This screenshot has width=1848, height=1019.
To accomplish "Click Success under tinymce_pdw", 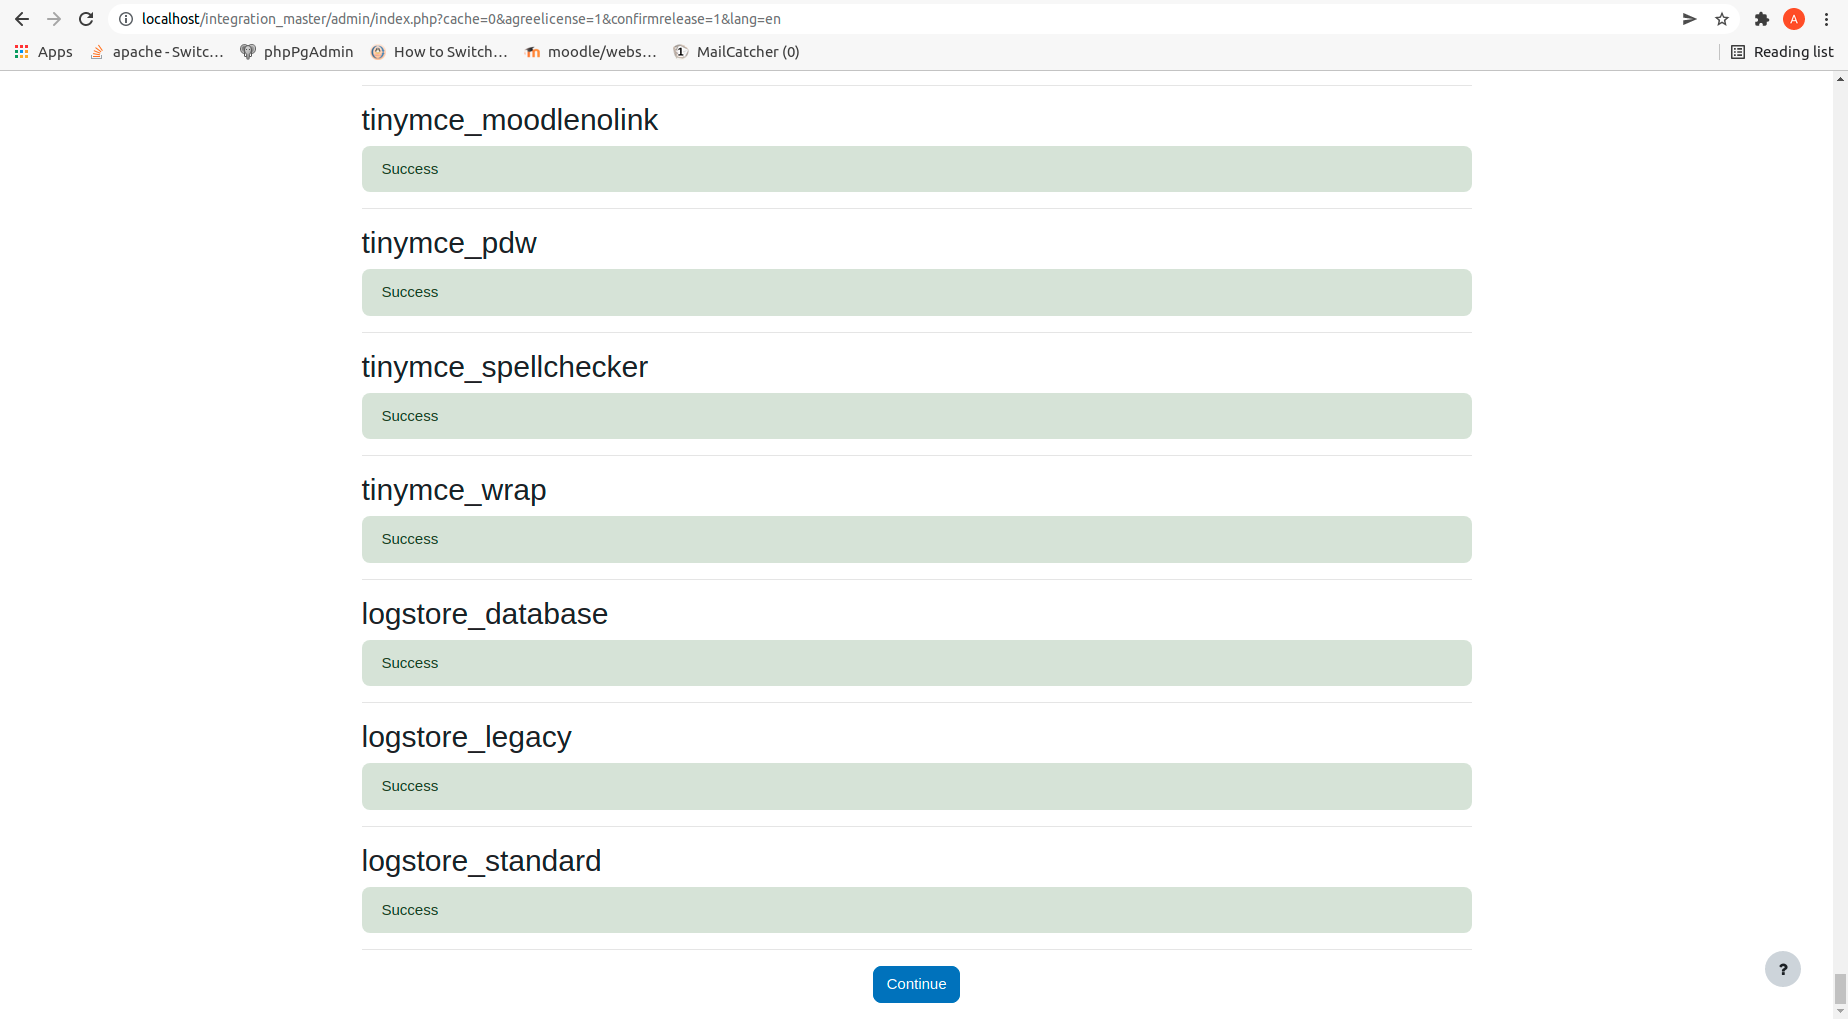I will click(410, 292).
